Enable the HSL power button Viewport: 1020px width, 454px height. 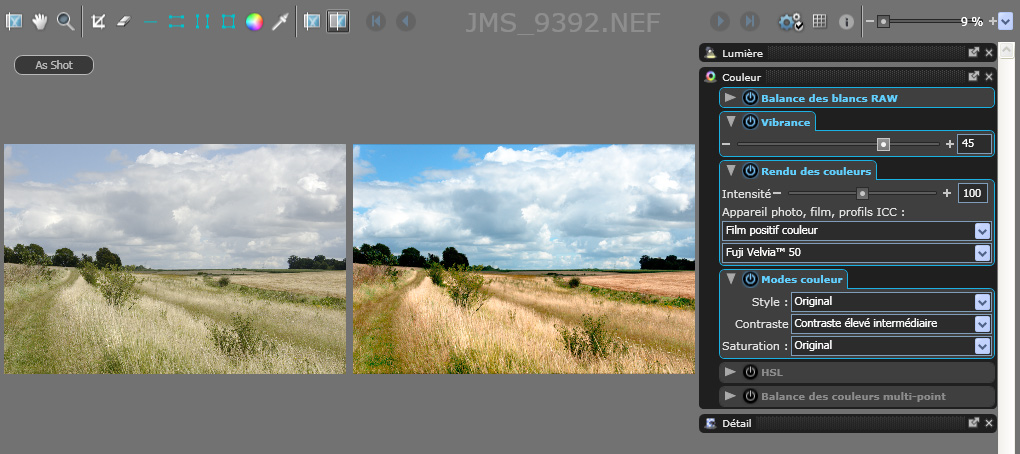click(x=751, y=372)
